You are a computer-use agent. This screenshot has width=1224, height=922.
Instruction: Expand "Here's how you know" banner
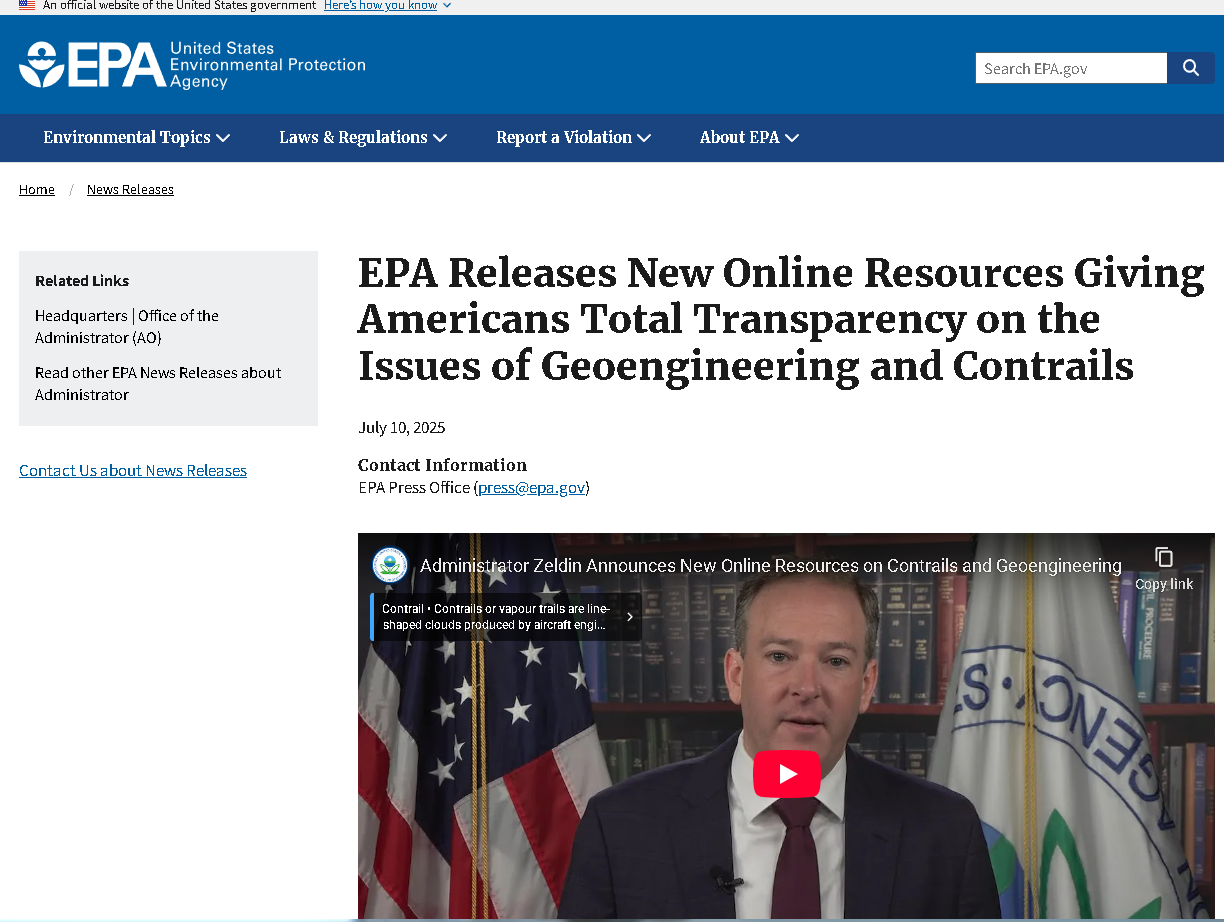click(387, 5)
